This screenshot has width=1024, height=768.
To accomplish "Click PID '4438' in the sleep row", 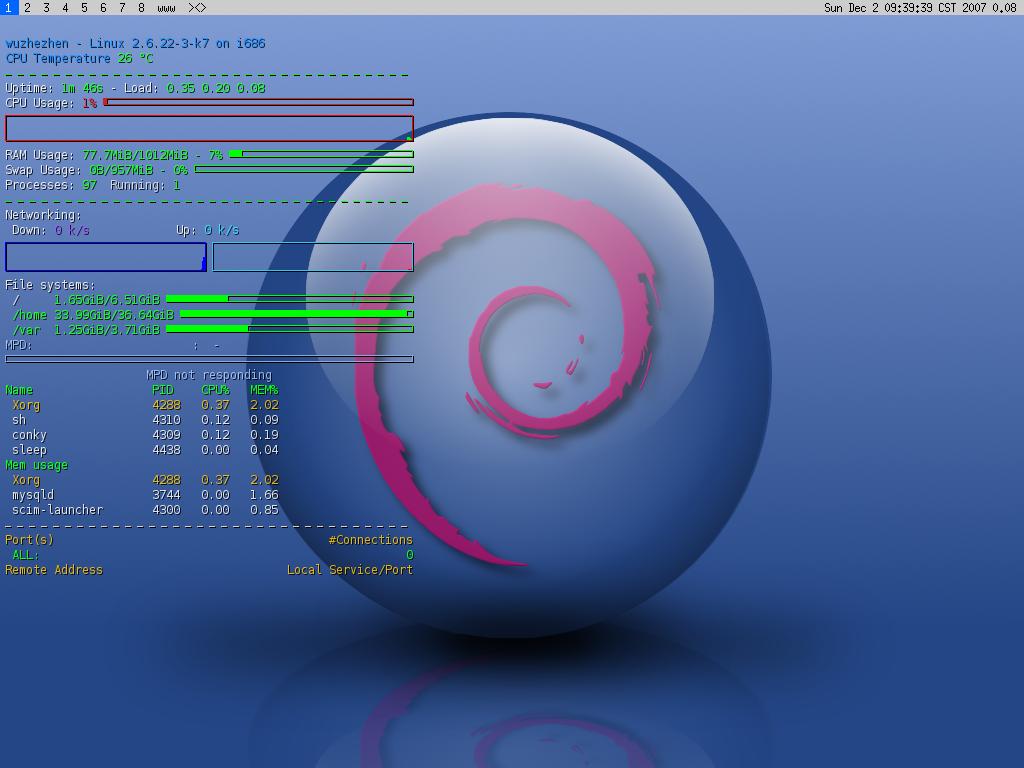I will (x=167, y=450).
